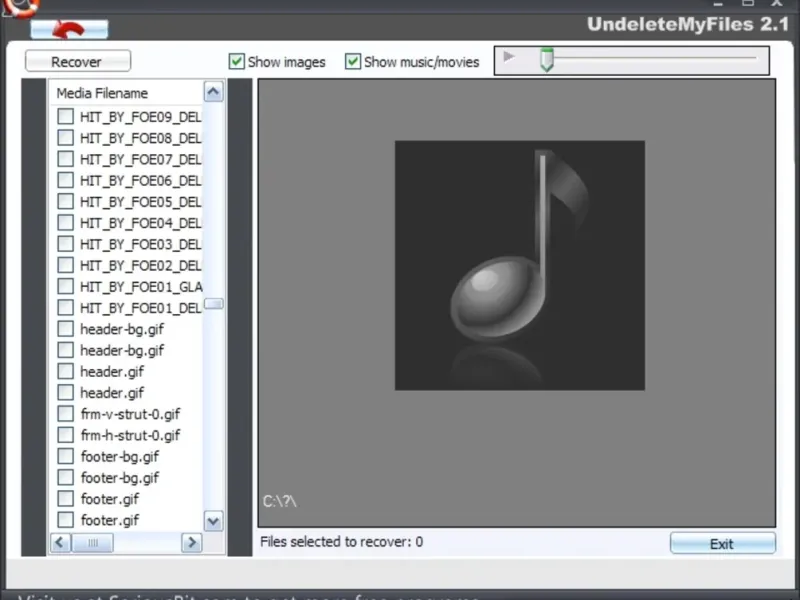This screenshot has width=800, height=600.
Task: Click the green playback position slider
Action: 547,60
